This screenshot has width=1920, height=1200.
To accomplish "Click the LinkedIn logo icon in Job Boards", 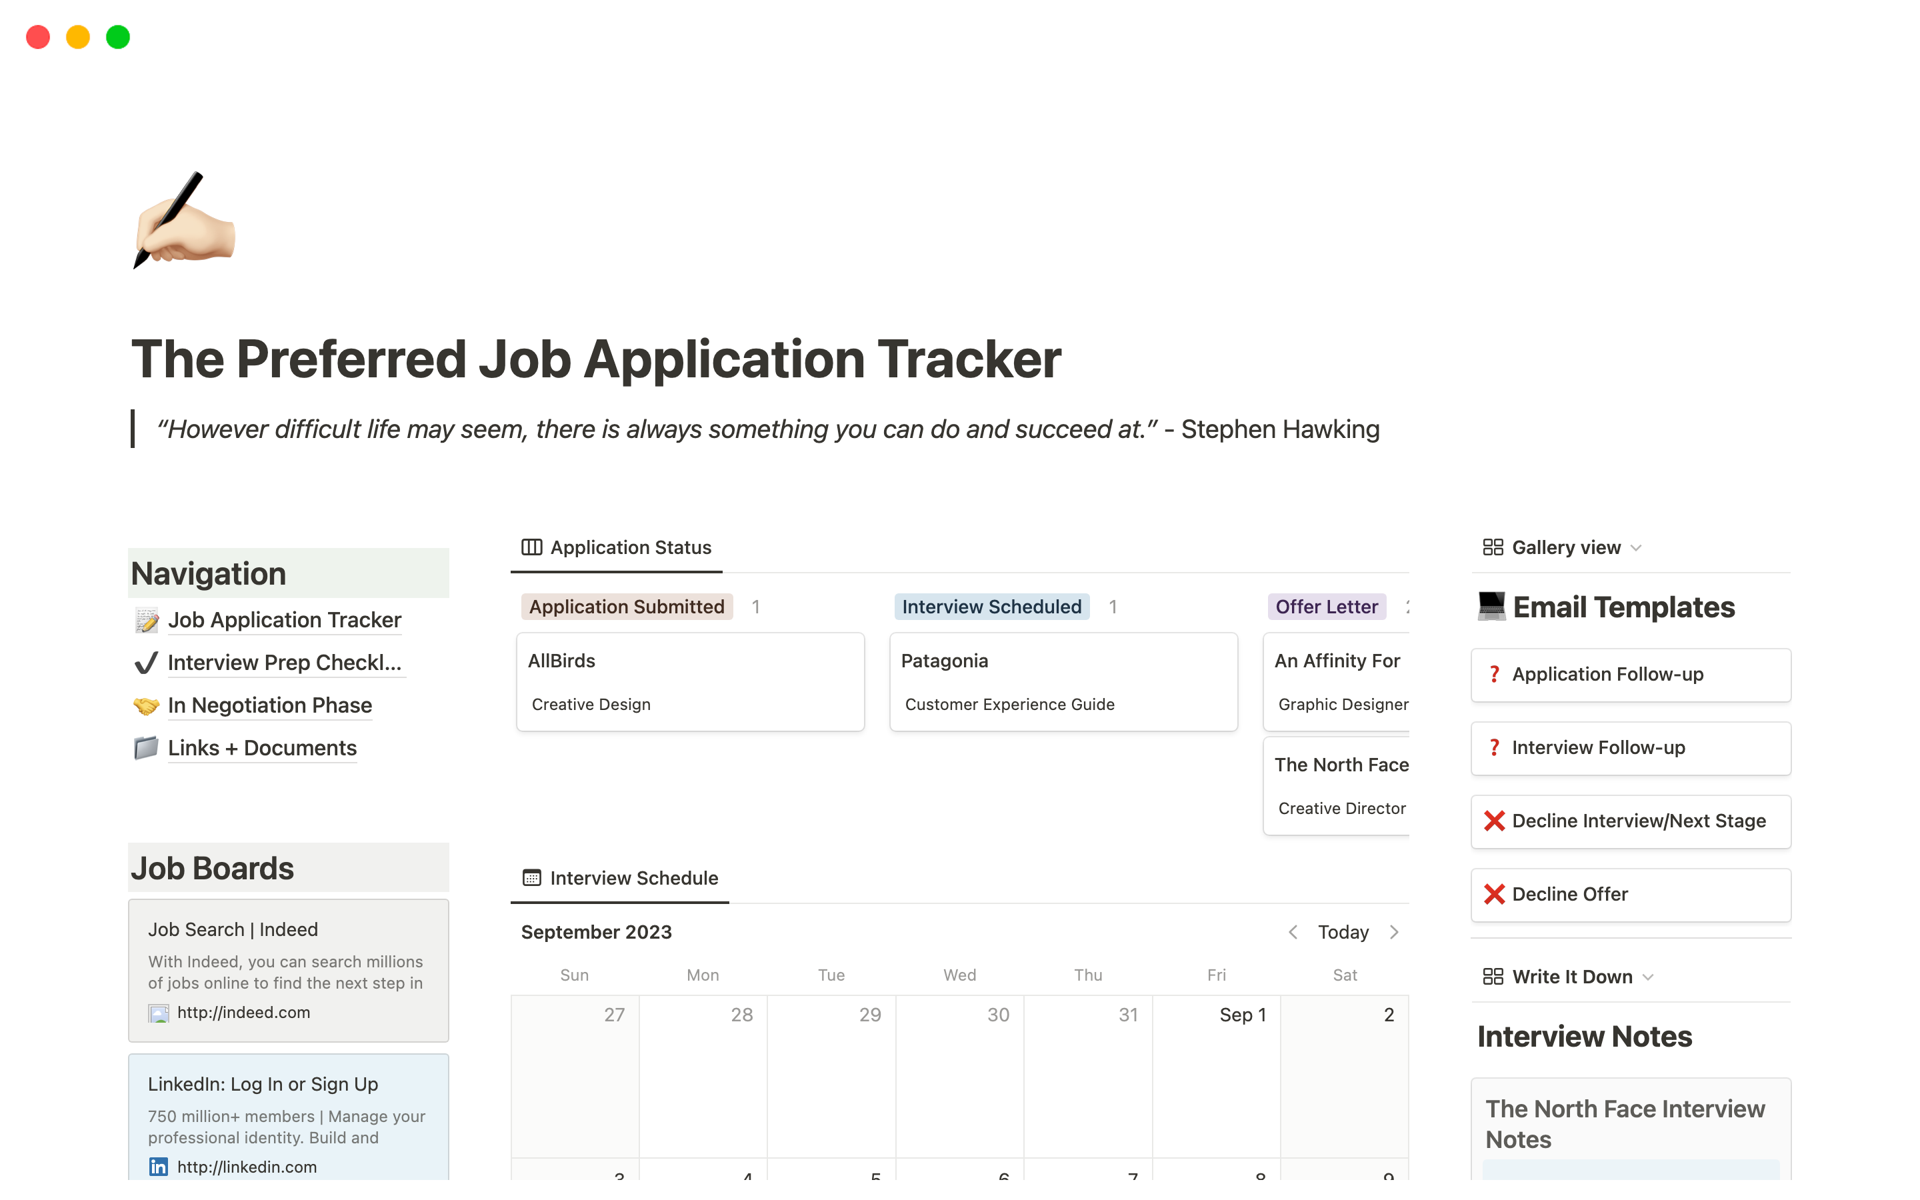I will pyautogui.click(x=158, y=1167).
